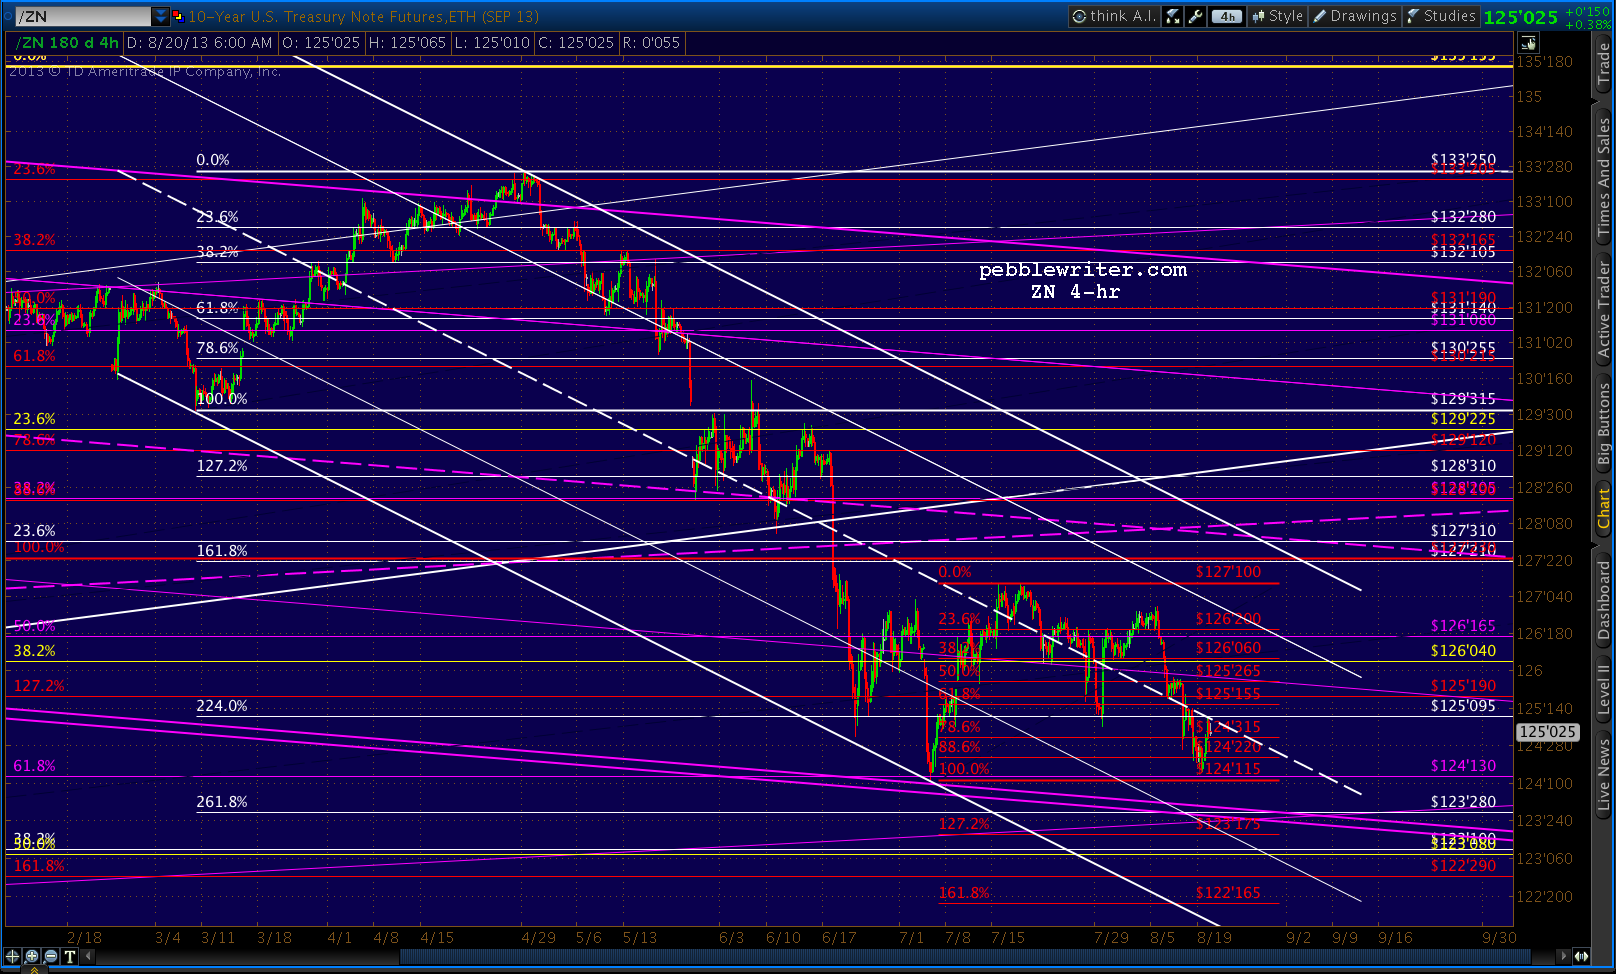The width and height of the screenshot is (1616, 974).
Task: Click the /ZN symbol input field
Action: click(83, 16)
